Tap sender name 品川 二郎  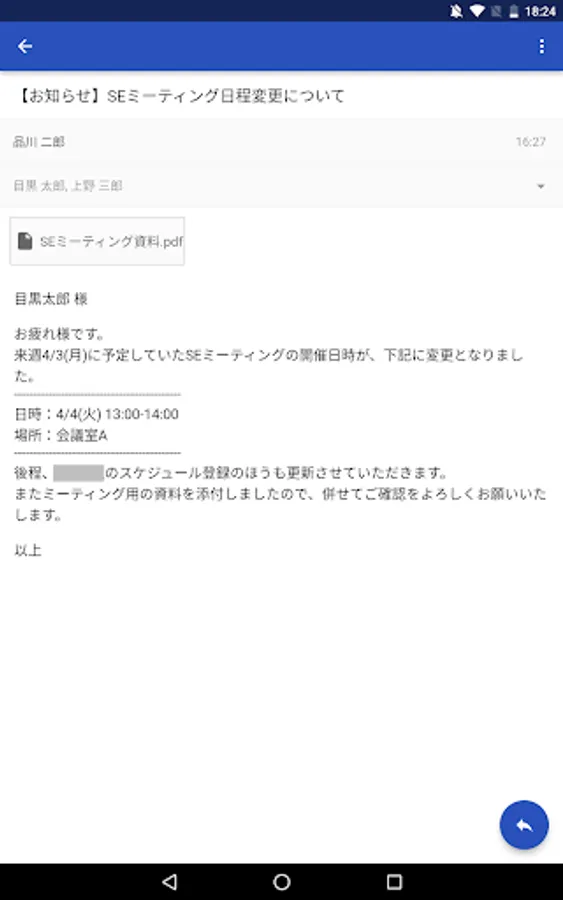pos(39,142)
